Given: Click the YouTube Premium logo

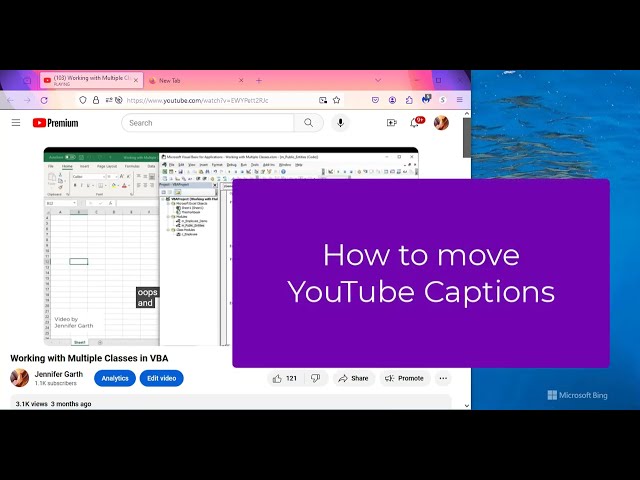Looking at the screenshot, I should click(56, 123).
